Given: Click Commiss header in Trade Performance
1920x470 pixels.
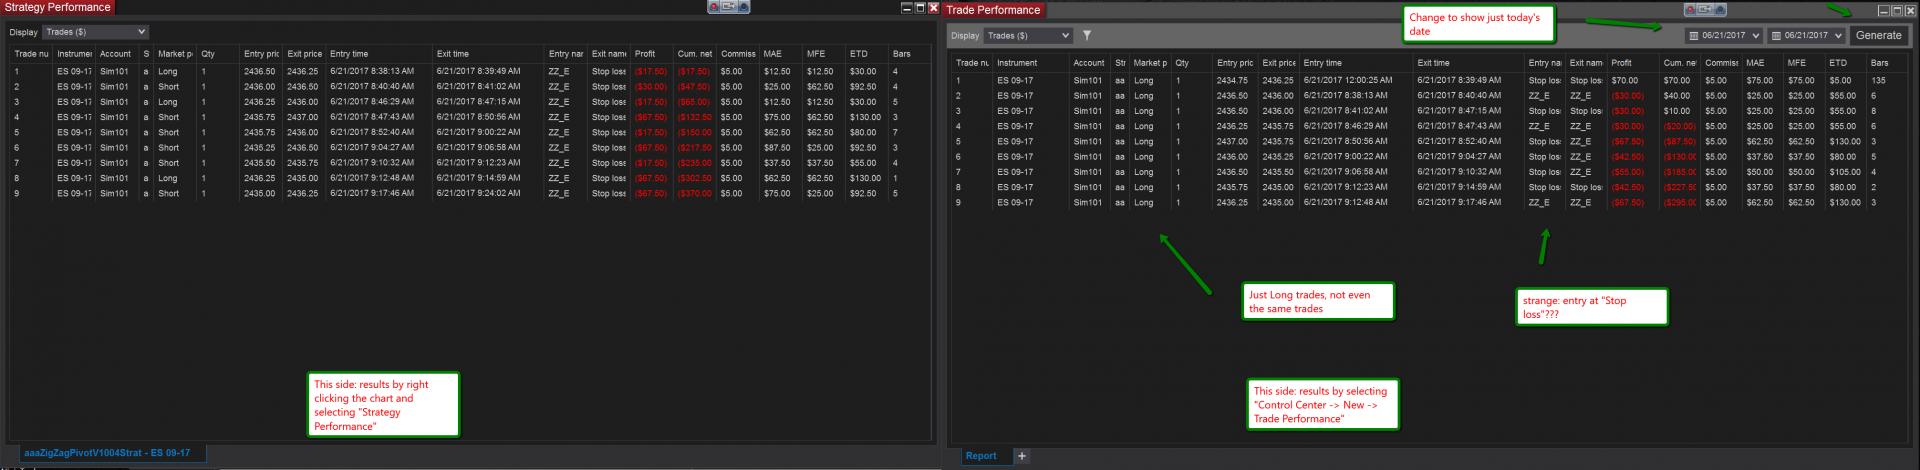Looking at the screenshot, I should (x=1722, y=63).
